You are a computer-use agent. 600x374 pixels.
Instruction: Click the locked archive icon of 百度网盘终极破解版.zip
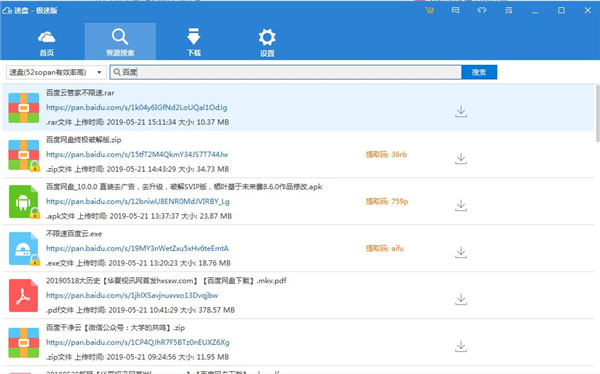tap(24, 155)
